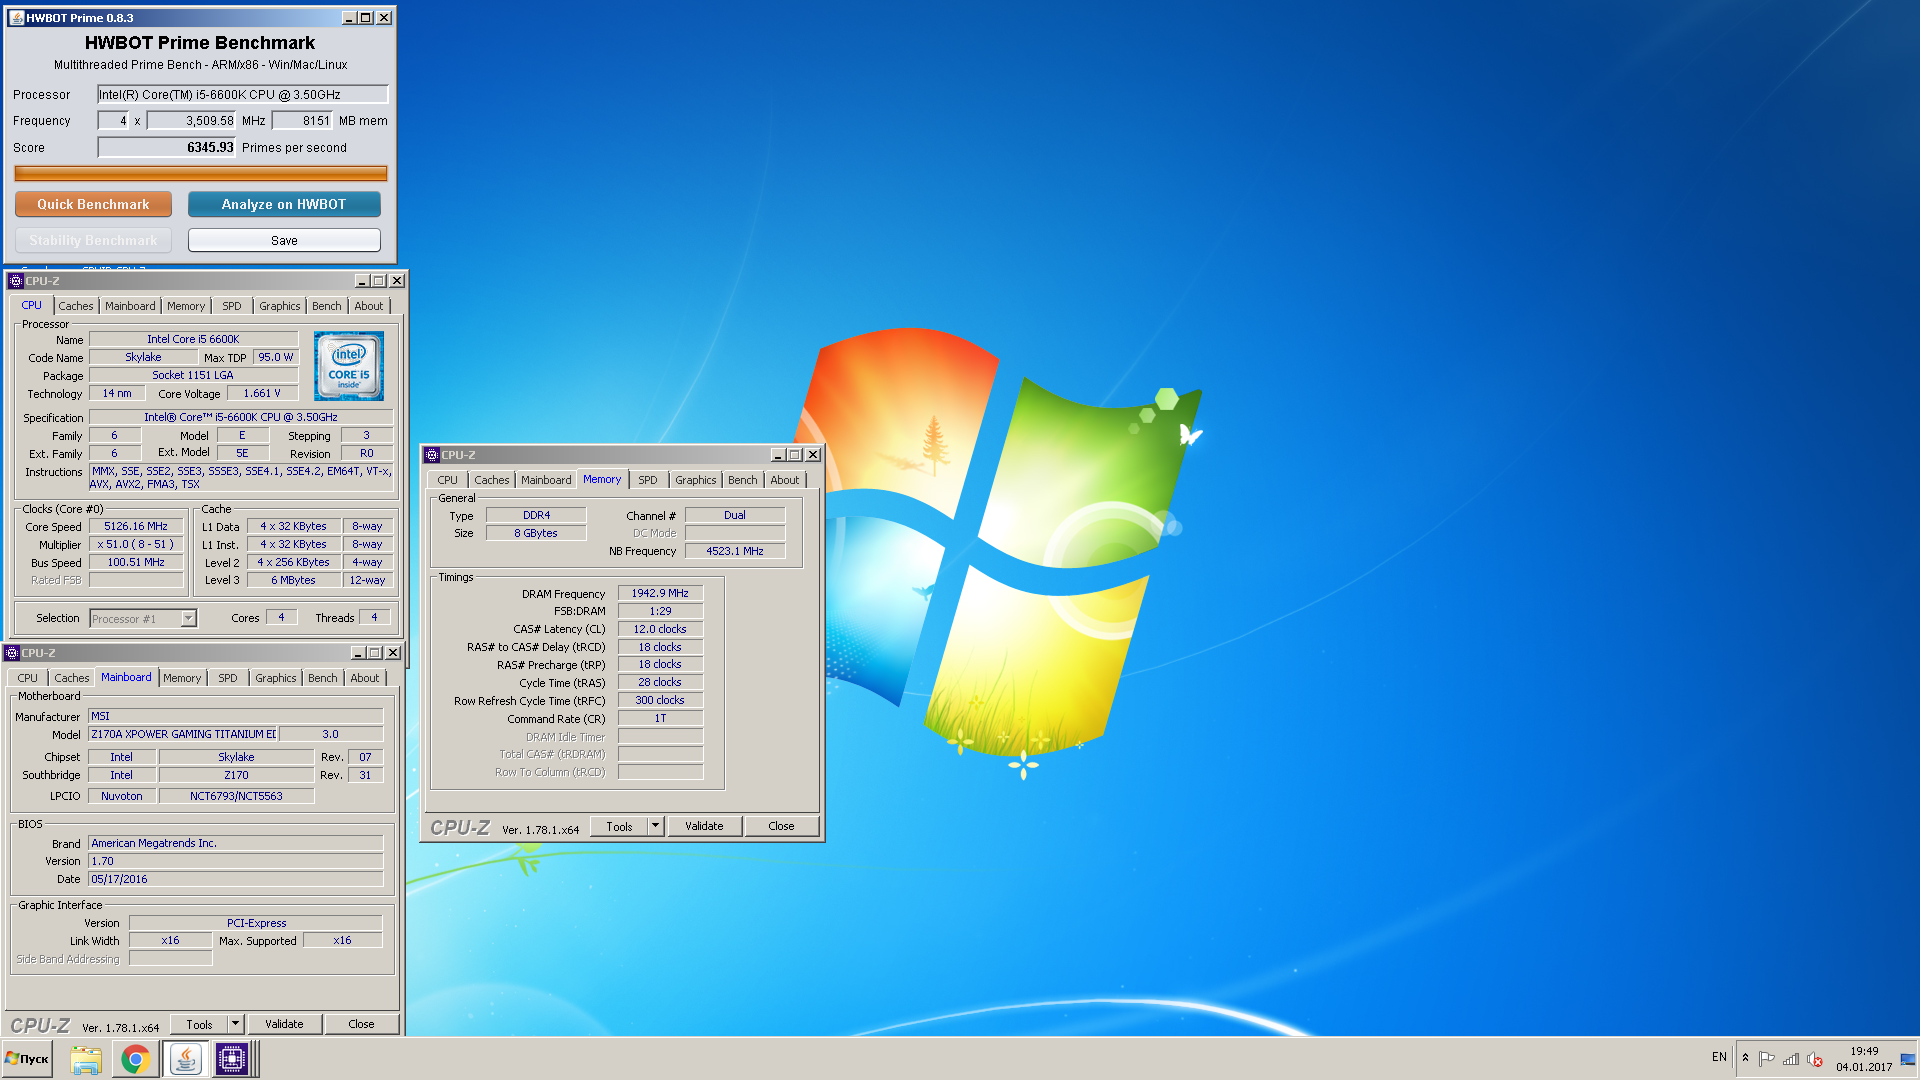The height and width of the screenshot is (1080, 1920).
Task: Click Validate in the Memory window
Action: [x=704, y=826]
